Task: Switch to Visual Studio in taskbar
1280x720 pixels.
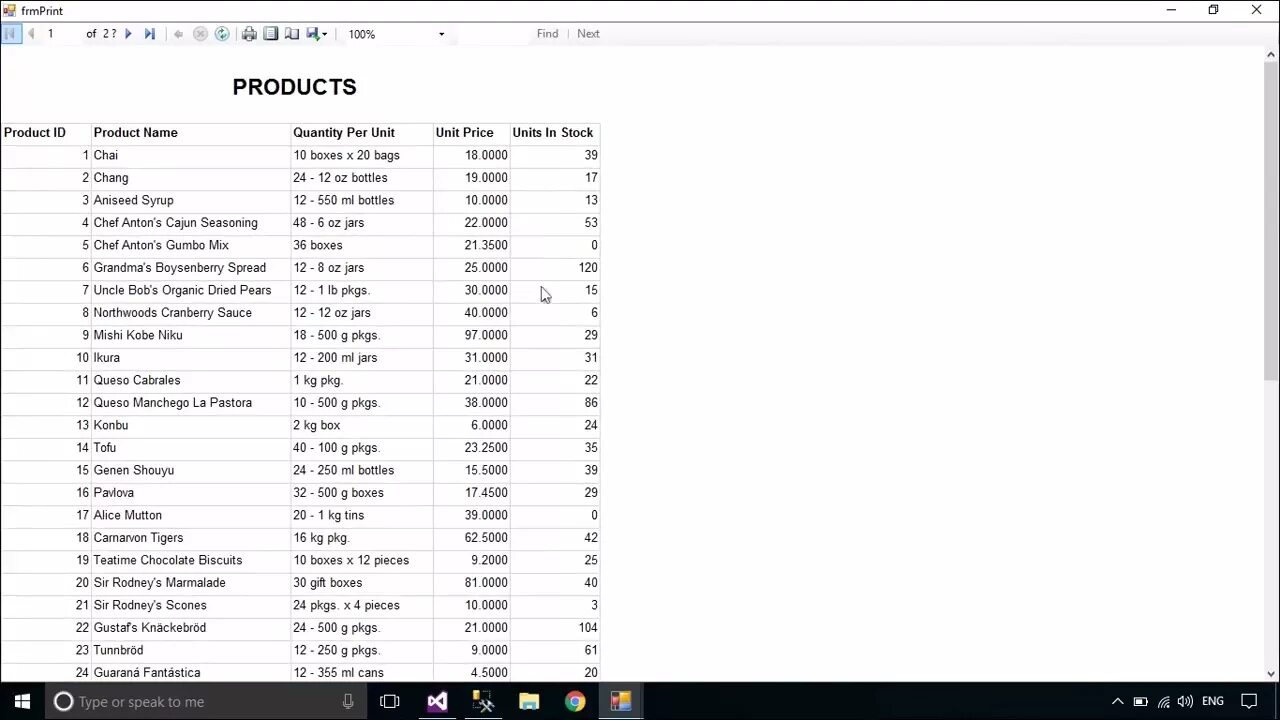Action: coord(437,701)
